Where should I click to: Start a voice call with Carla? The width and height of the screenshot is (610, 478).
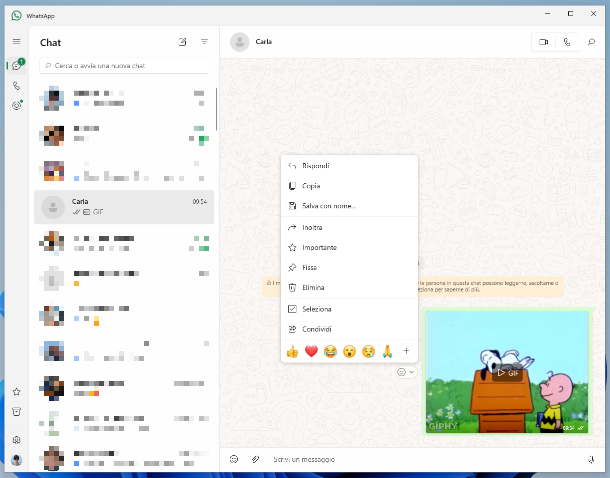pyautogui.click(x=567, y=42)
